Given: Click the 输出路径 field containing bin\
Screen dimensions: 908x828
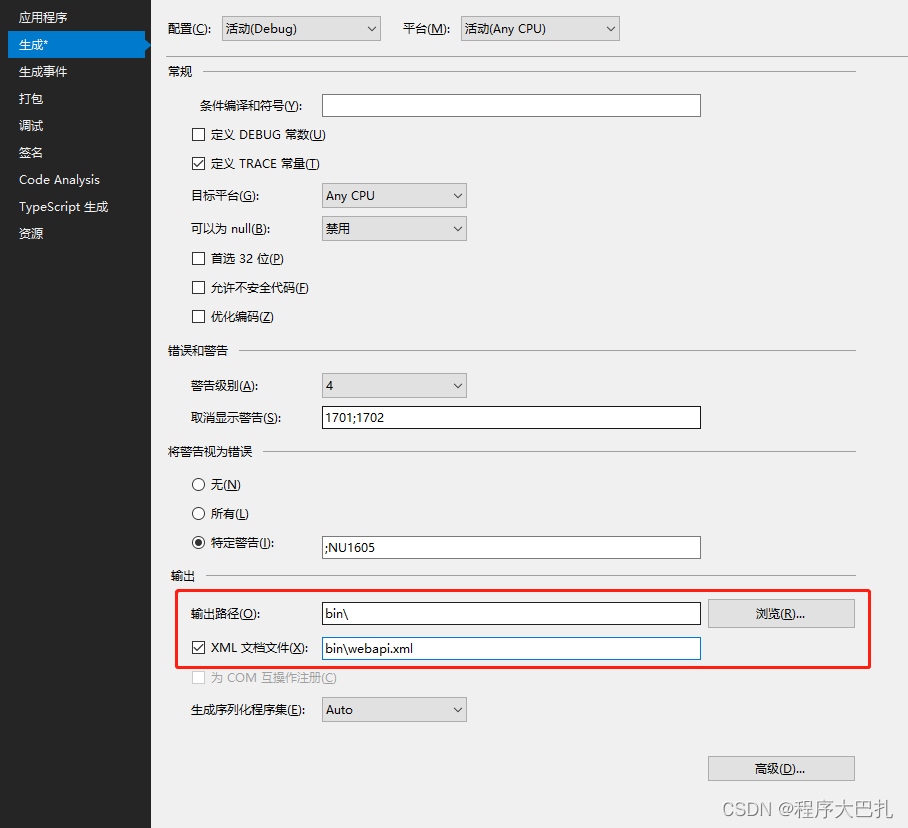Looking at the screenshot, I should pyautogui.click(x=511, y=614).
